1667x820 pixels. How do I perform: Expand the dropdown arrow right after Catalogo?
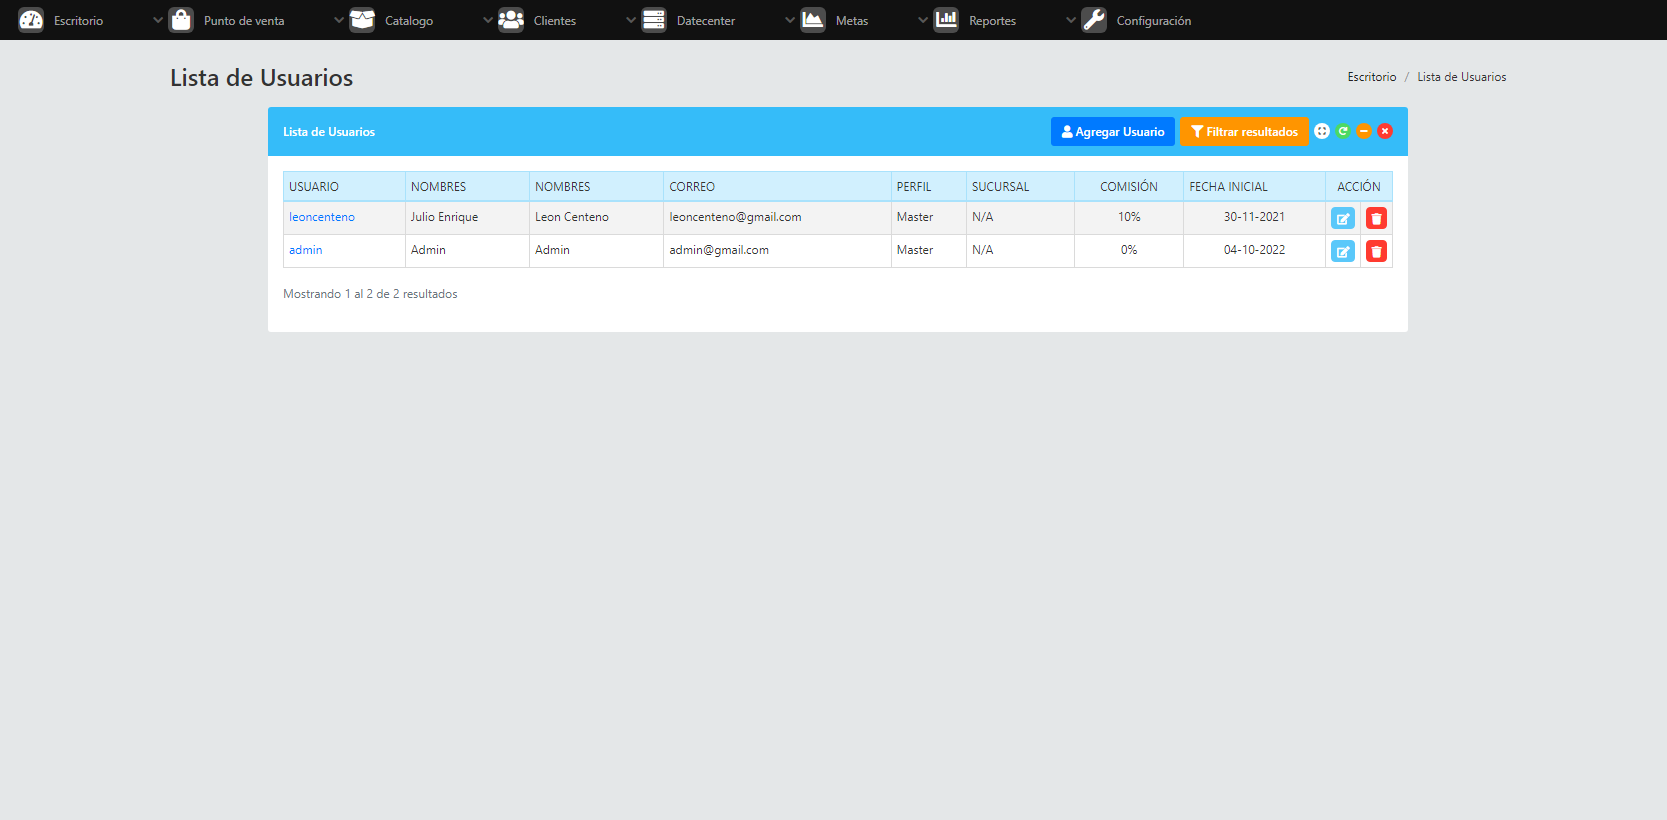point(487,20)
